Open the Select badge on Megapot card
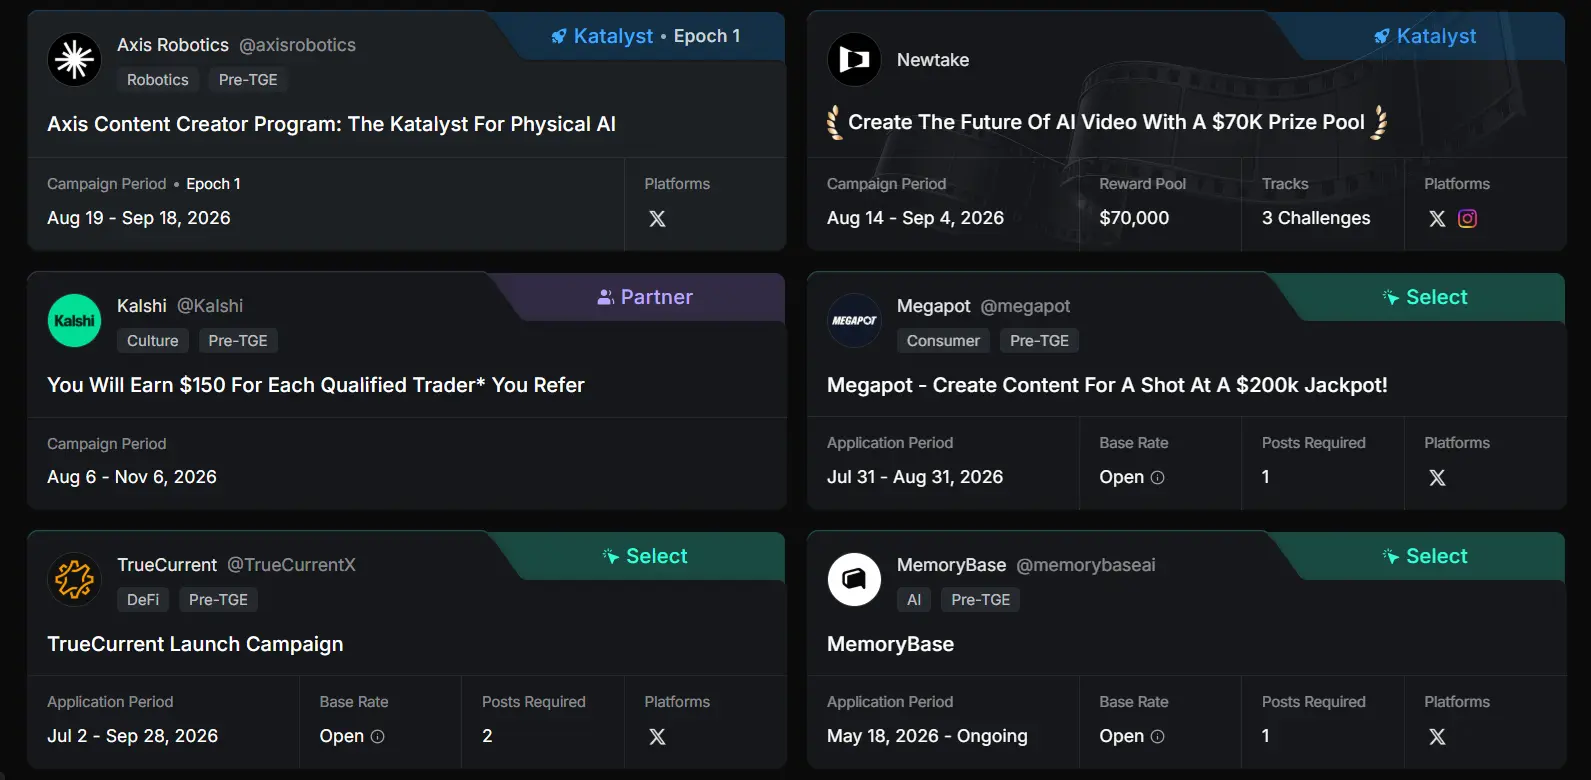1591x780 pixels. (1425, 297)
